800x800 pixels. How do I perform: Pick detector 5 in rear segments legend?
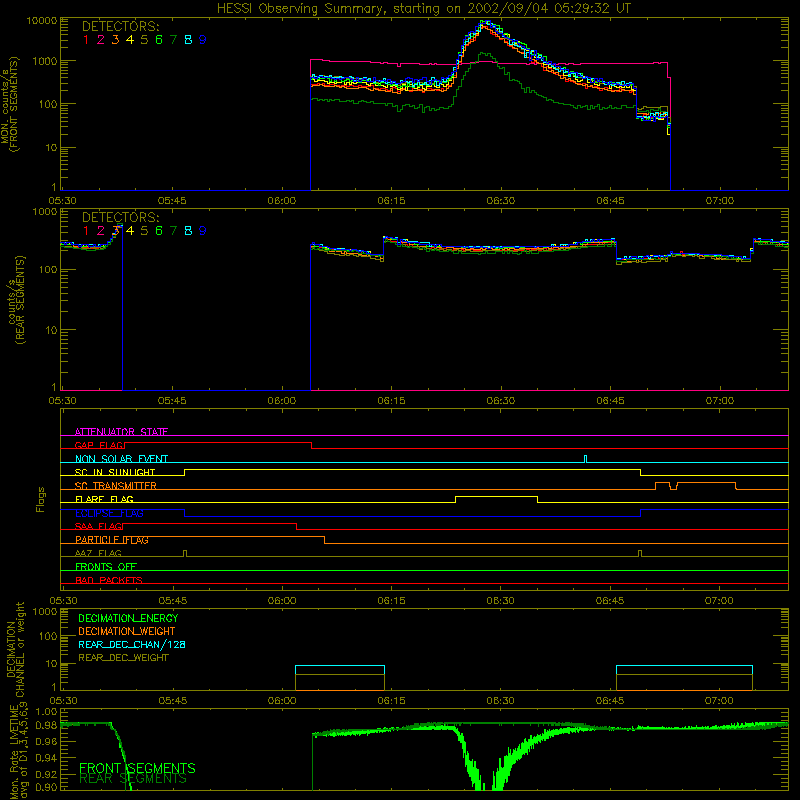(144, 231)
